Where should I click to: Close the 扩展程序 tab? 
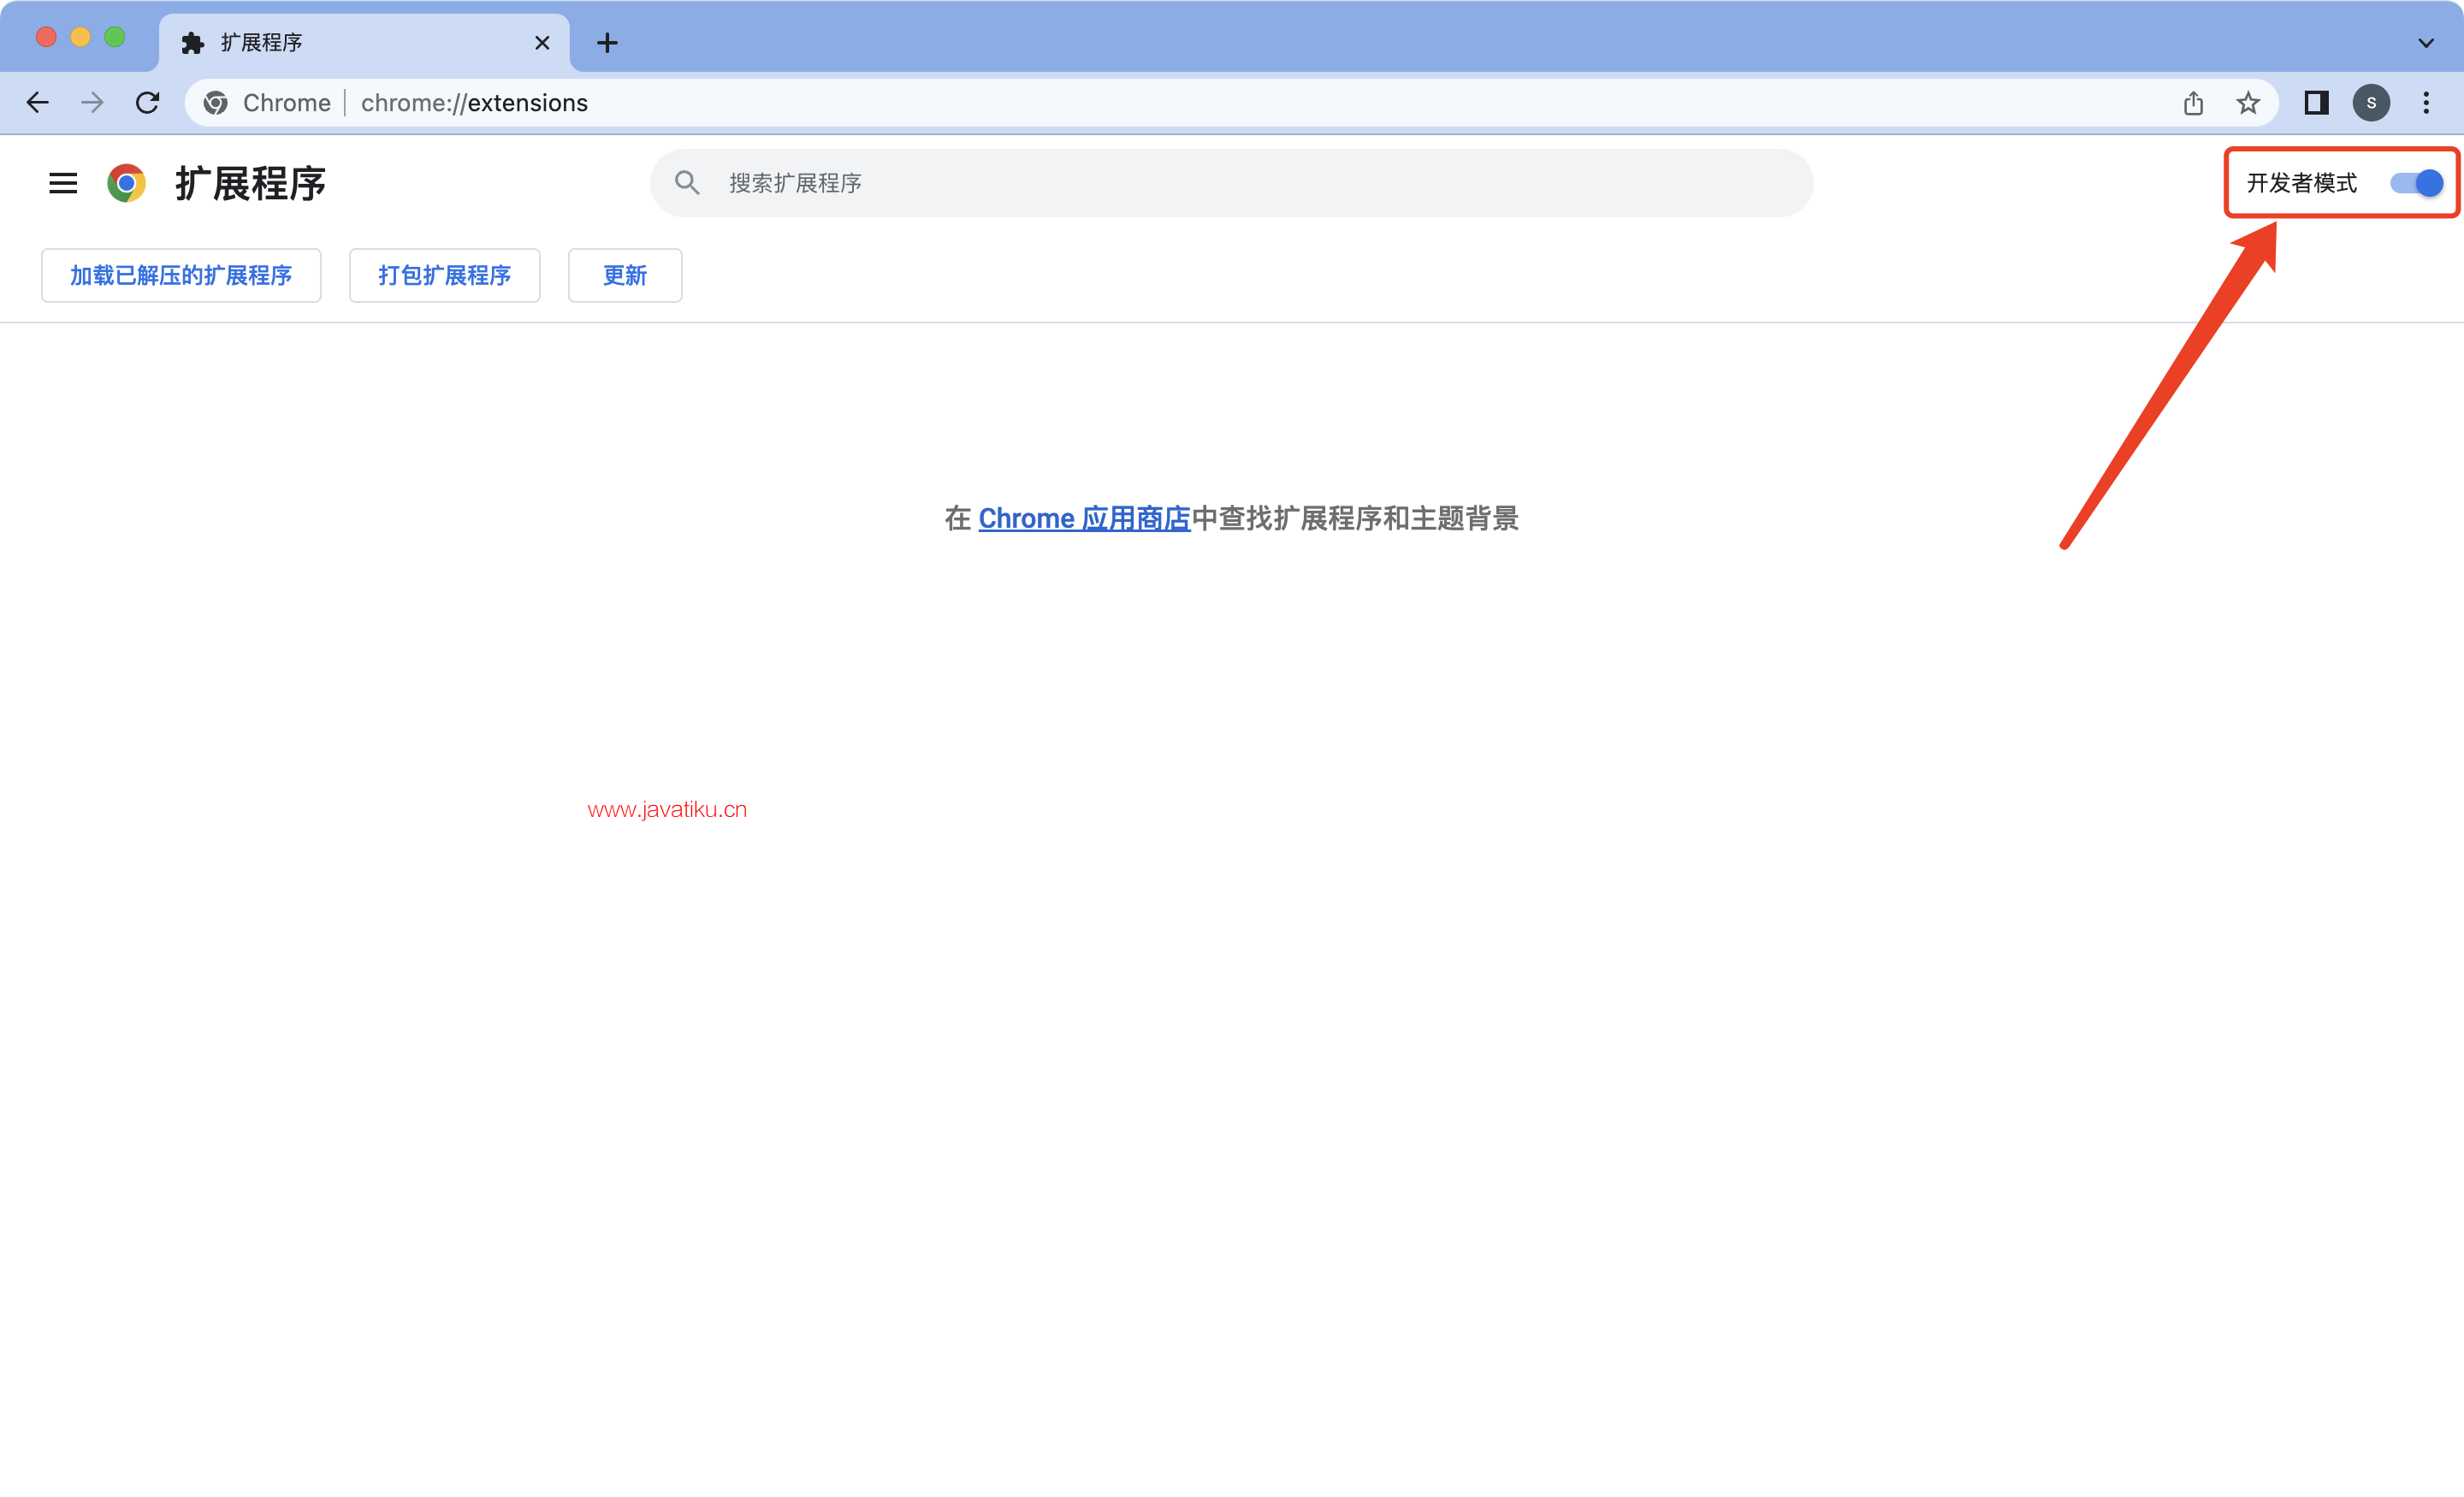[542, 43]
